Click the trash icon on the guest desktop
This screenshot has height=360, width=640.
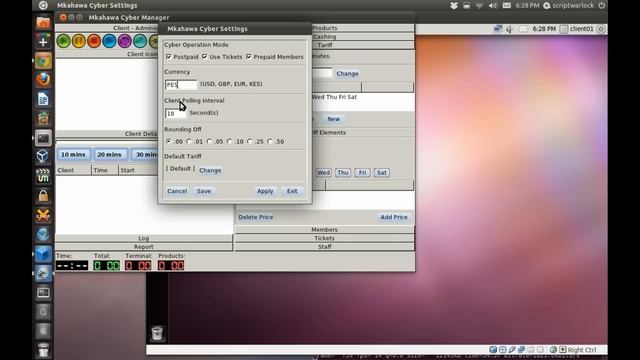click(157, 333)
